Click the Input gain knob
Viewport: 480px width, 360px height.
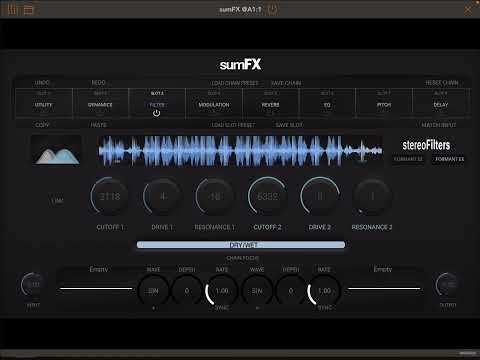[x=32, y=284]
